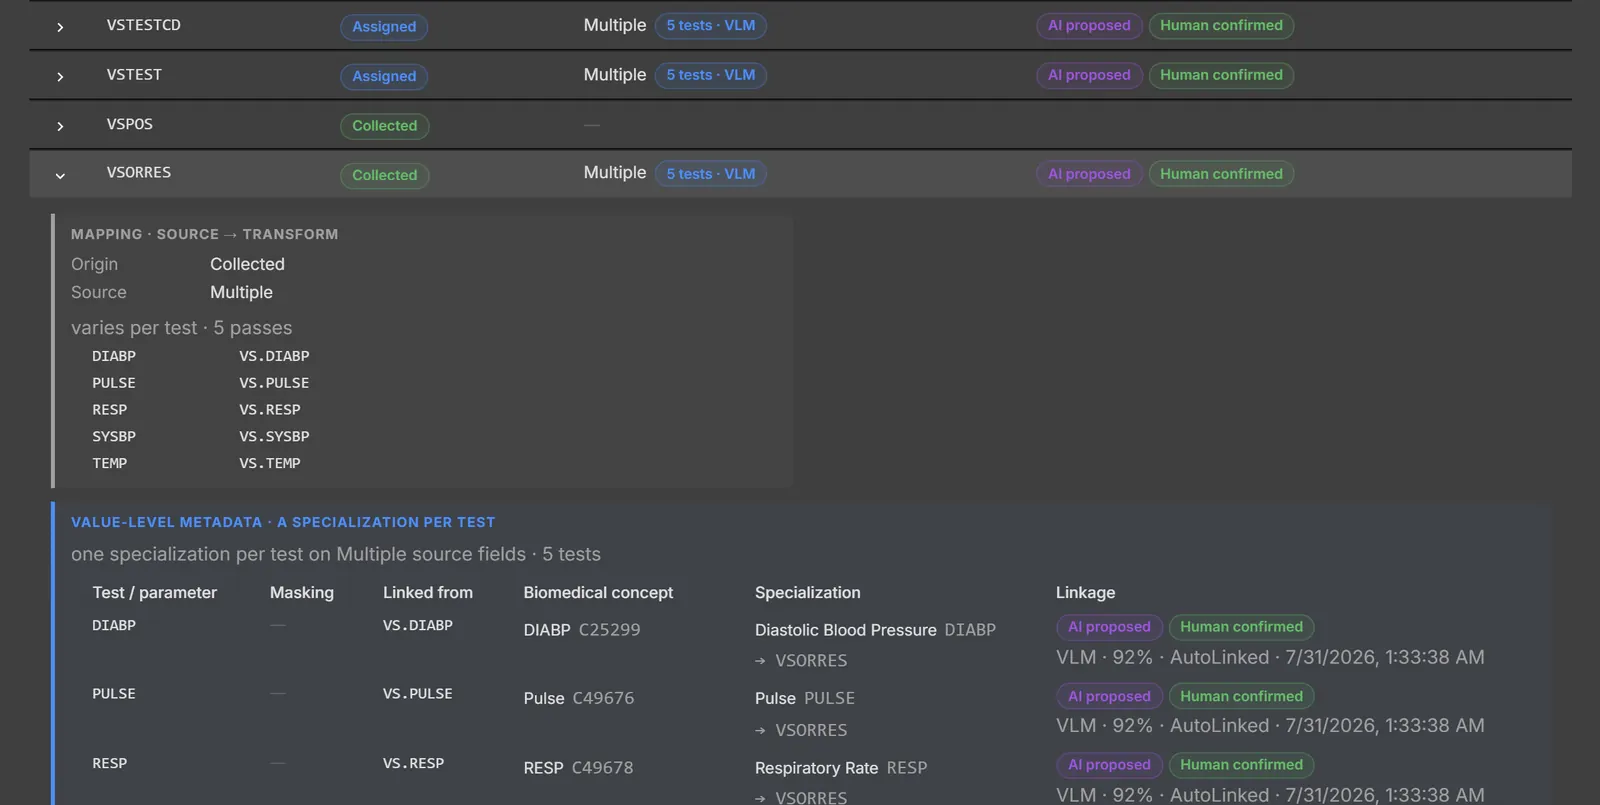Click AI proposed badge in PULSE linkage
The image size is (1600, 805).
(x=1109, y=696)
